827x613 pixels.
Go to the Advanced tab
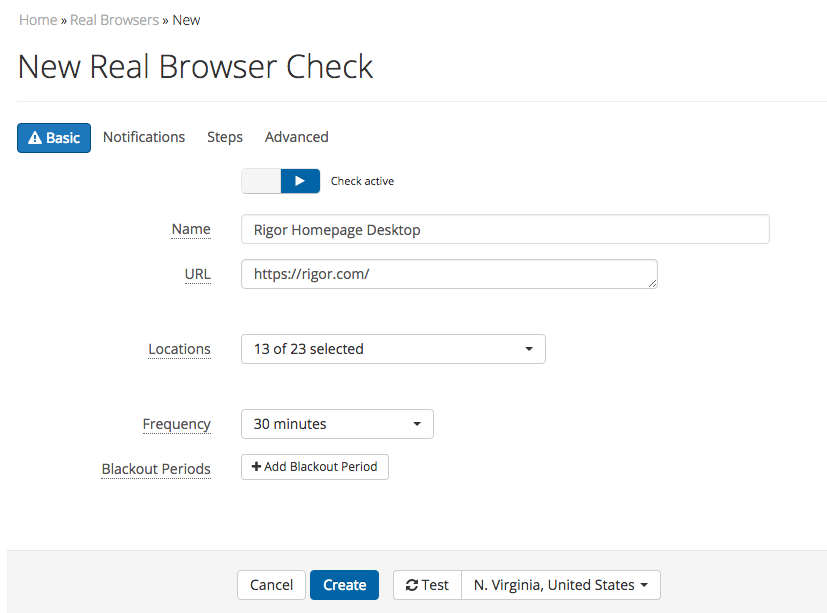[x=296, y=137]
